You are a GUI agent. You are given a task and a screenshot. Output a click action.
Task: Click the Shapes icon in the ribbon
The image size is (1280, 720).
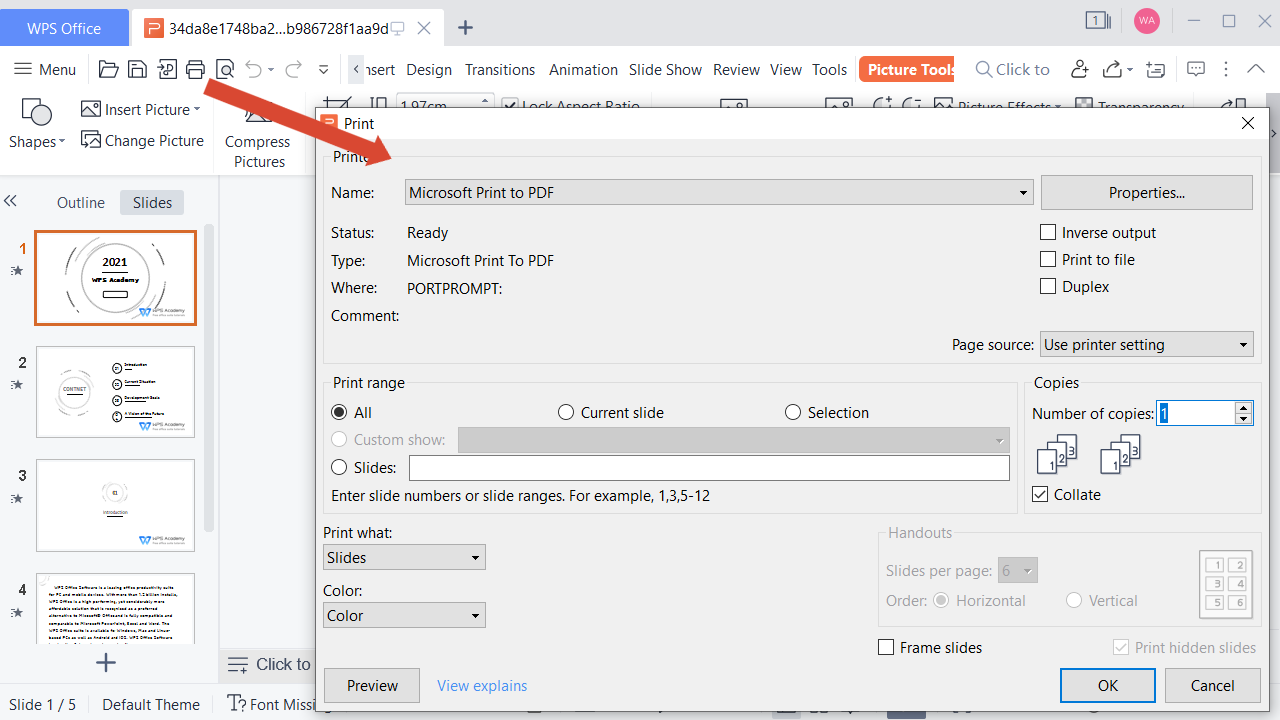(x=36, y=111)
